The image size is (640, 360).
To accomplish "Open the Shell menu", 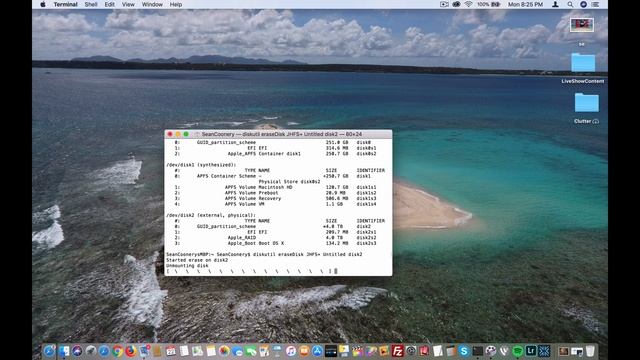I will 91,4.
